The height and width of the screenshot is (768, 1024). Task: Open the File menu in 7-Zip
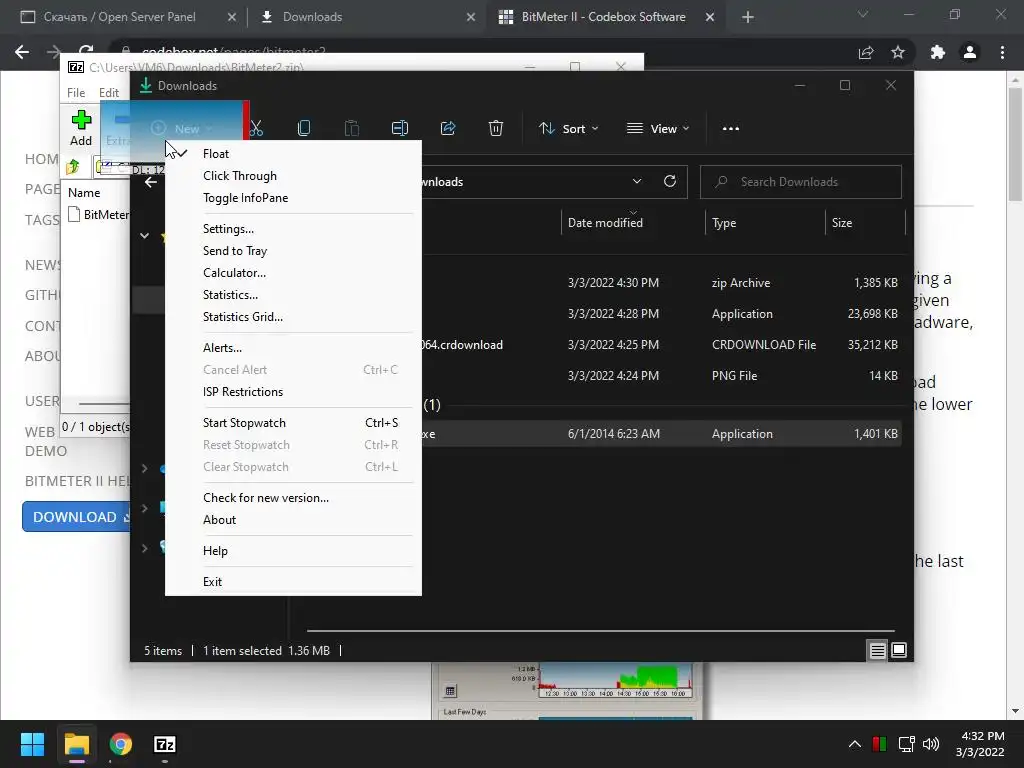[x=76, y=93]
